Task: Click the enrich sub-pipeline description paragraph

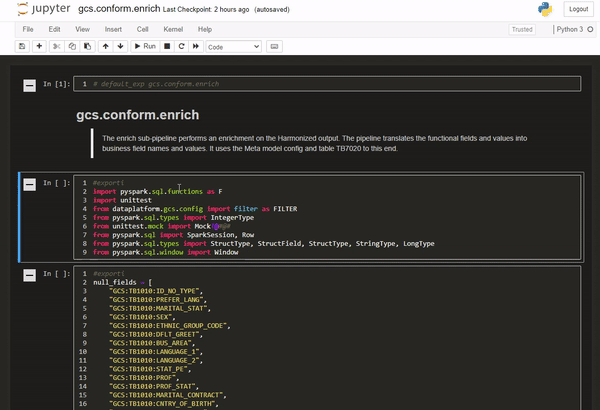Action: (314, 144)
